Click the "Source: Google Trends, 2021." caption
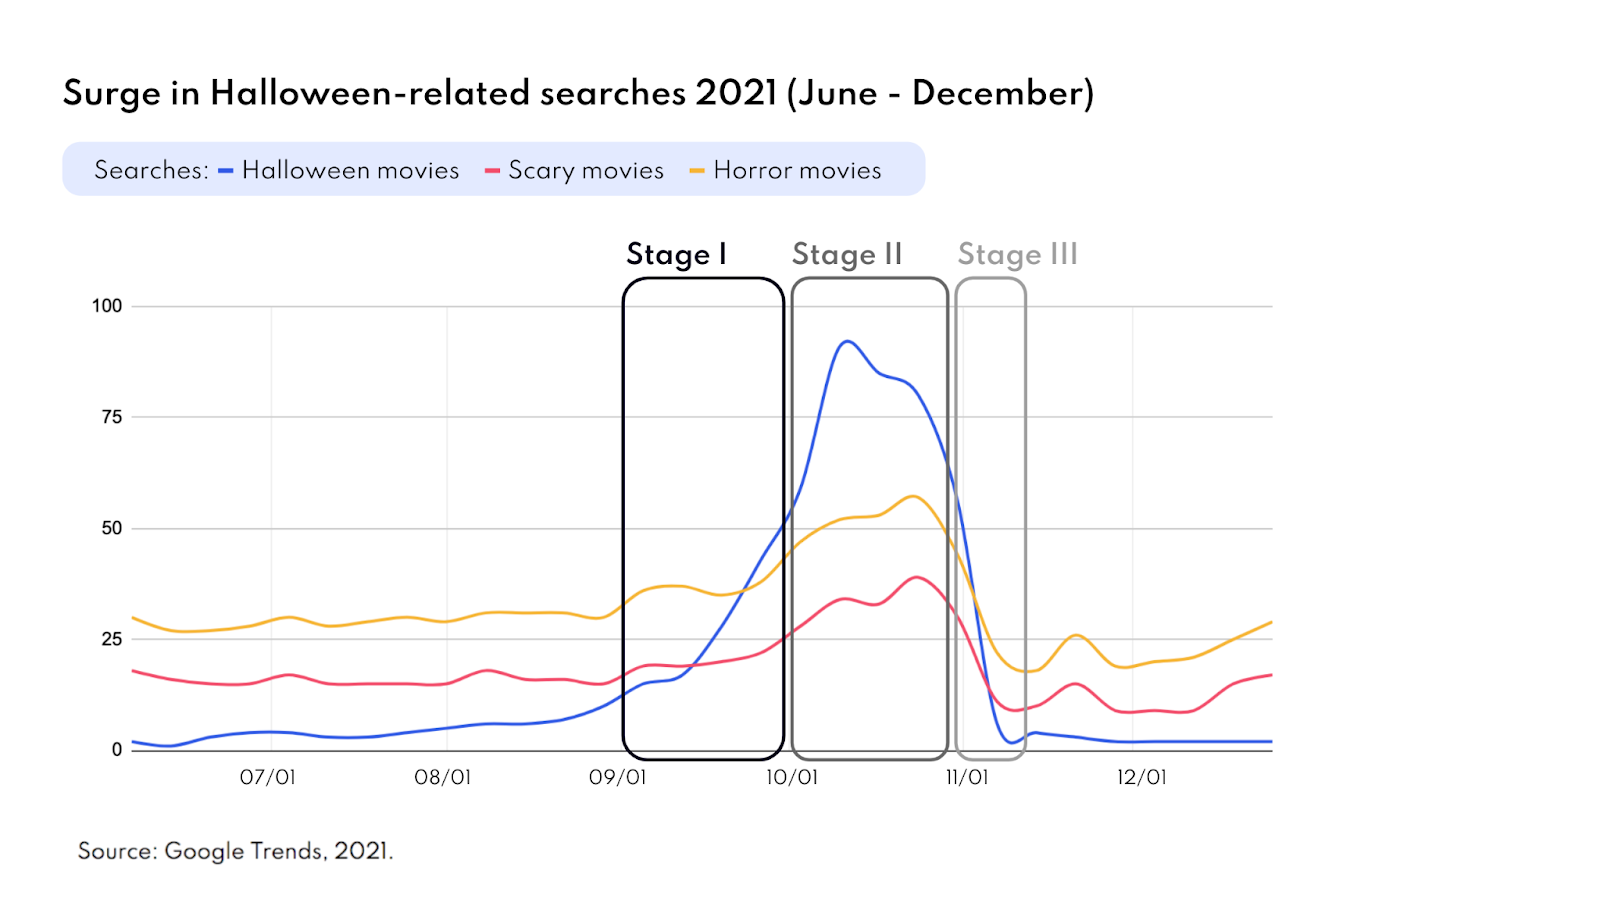 [236, 851]
